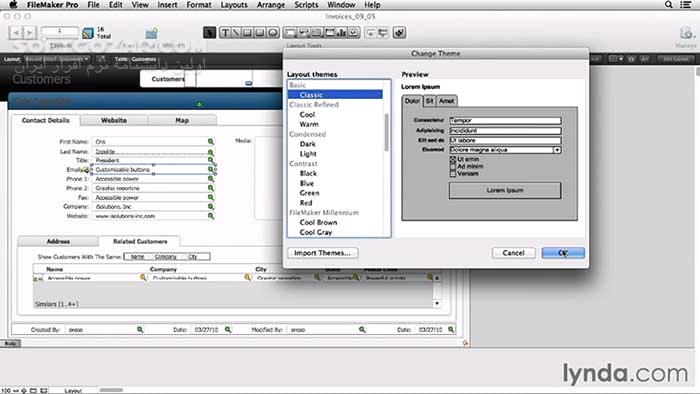Open Dolore magna aliqua dropdown in preview

point(557,150)
